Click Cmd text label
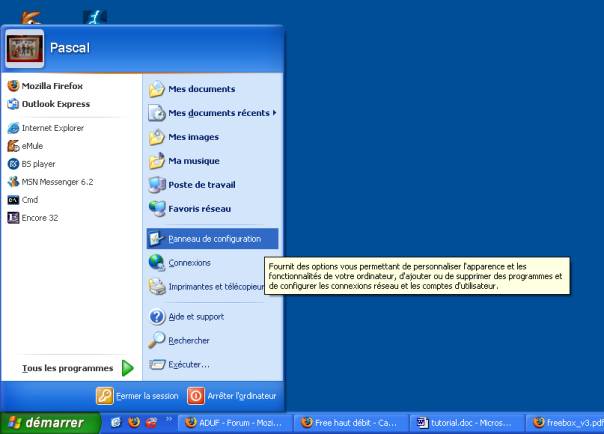 (30, 200)
